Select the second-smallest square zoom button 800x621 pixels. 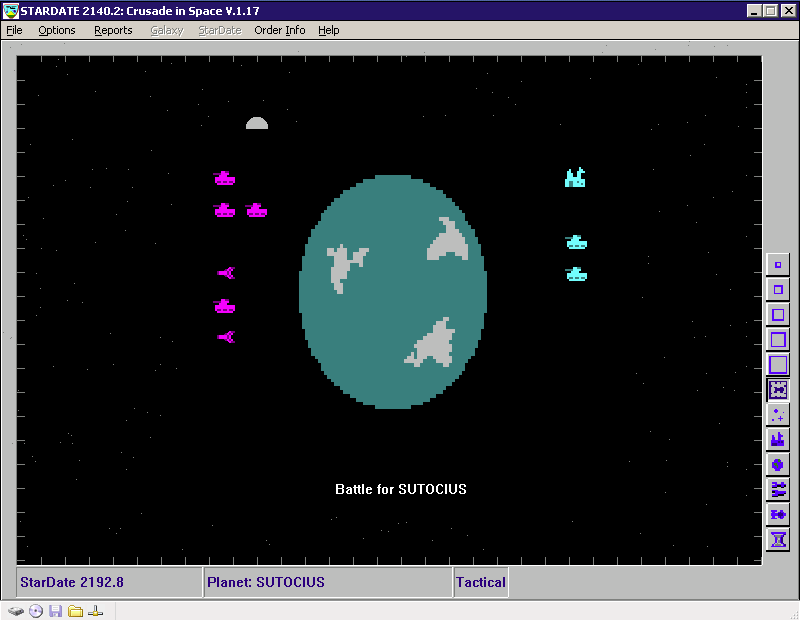tap(778, 290)
